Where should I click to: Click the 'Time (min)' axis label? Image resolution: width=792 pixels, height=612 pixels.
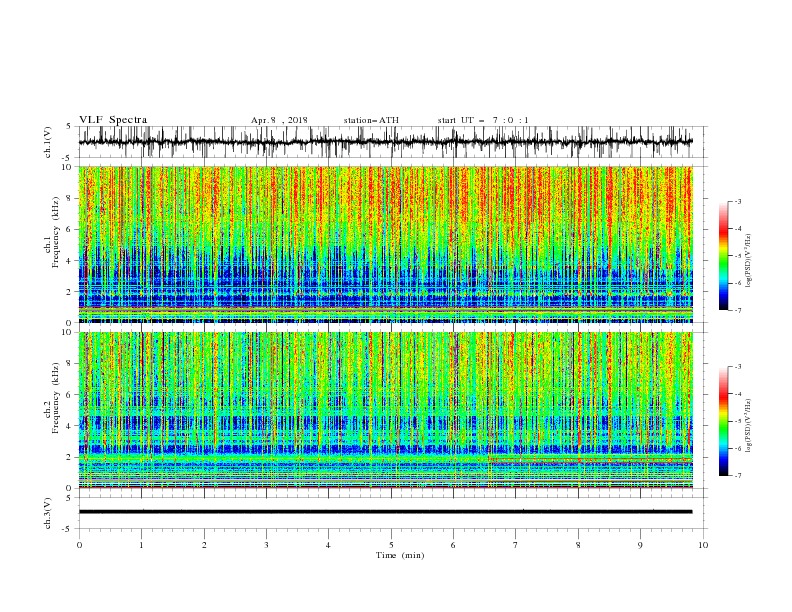(x=400, y=555)
